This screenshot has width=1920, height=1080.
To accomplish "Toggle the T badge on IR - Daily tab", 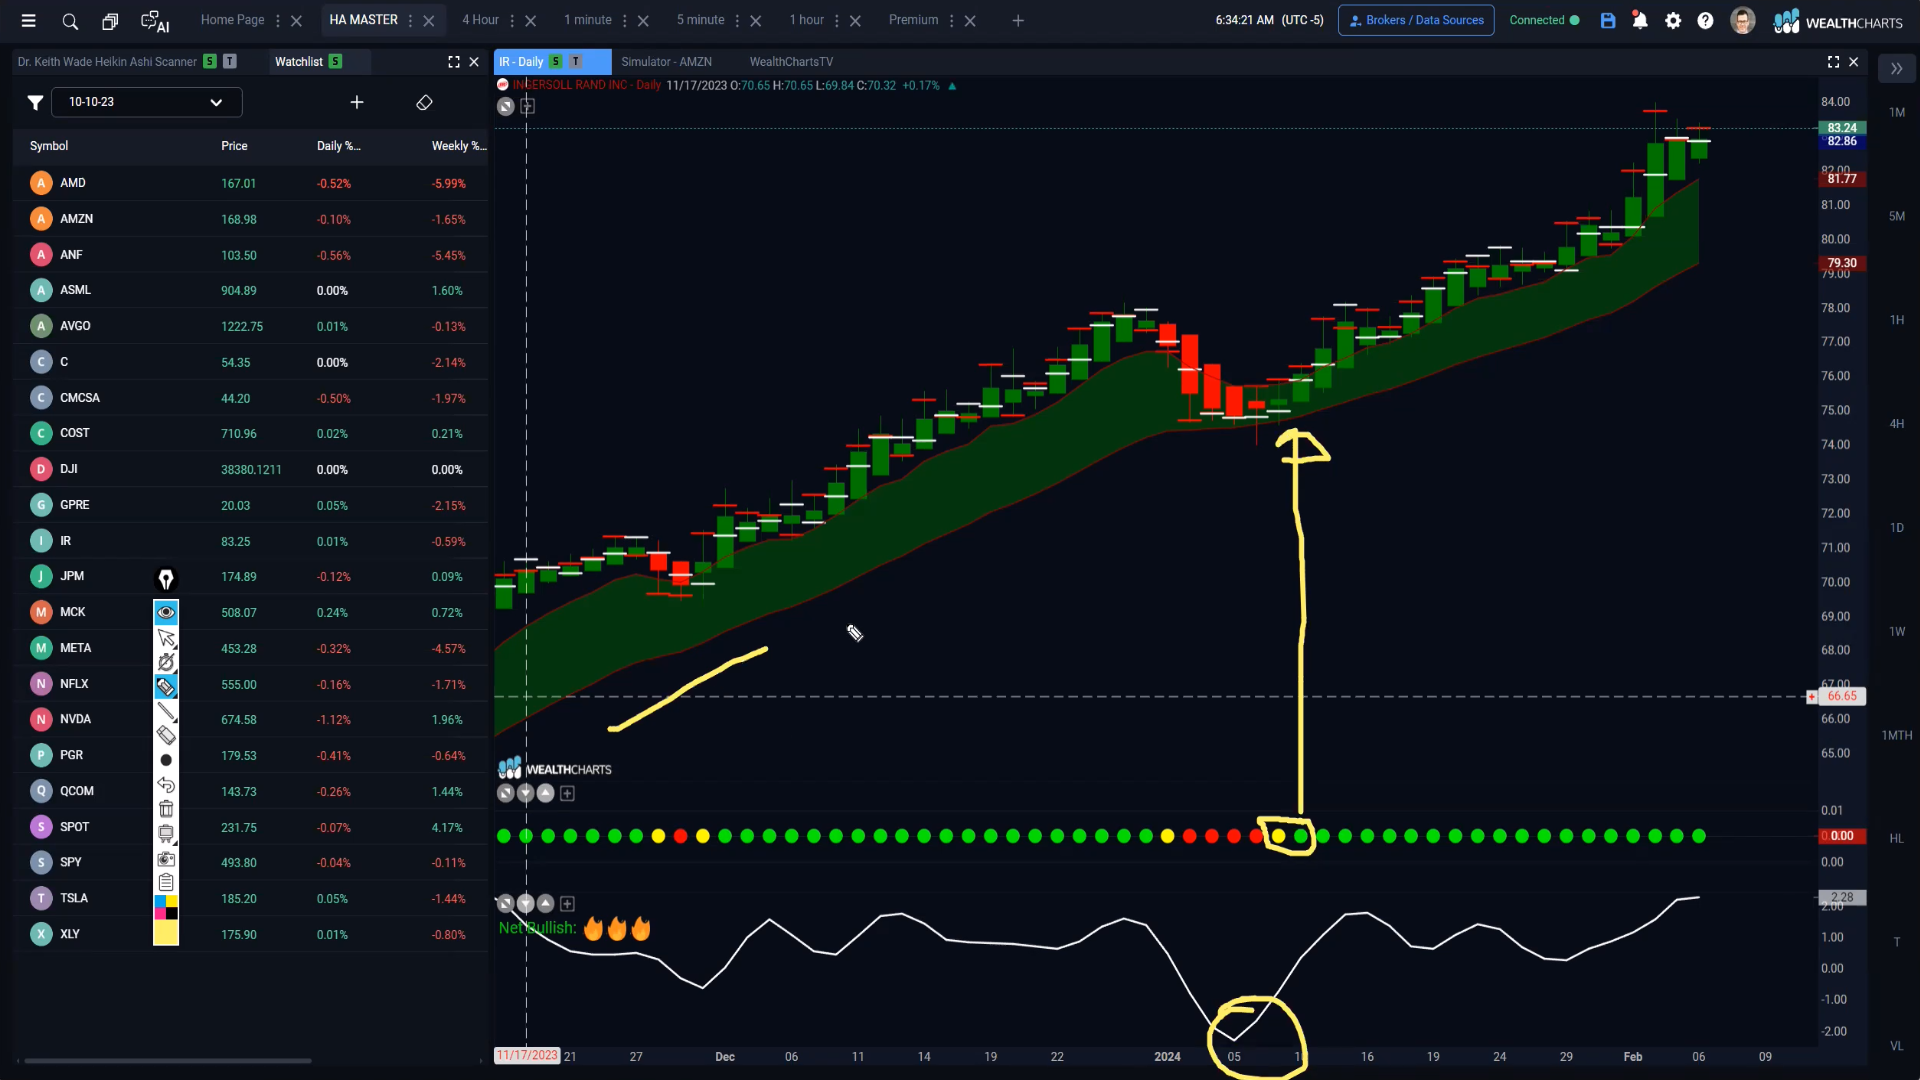I will coord(575,62).
